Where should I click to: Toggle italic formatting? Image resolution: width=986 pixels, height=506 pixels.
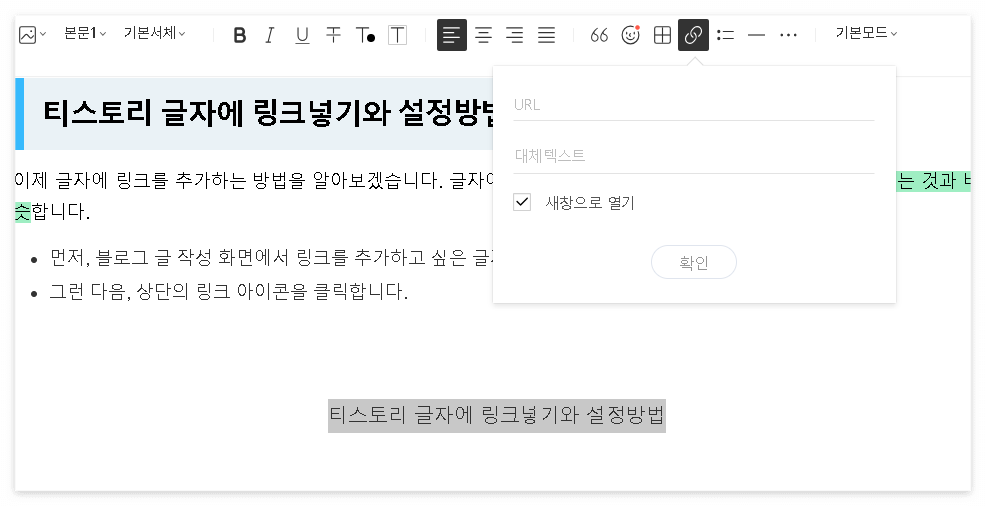[270, 35]
